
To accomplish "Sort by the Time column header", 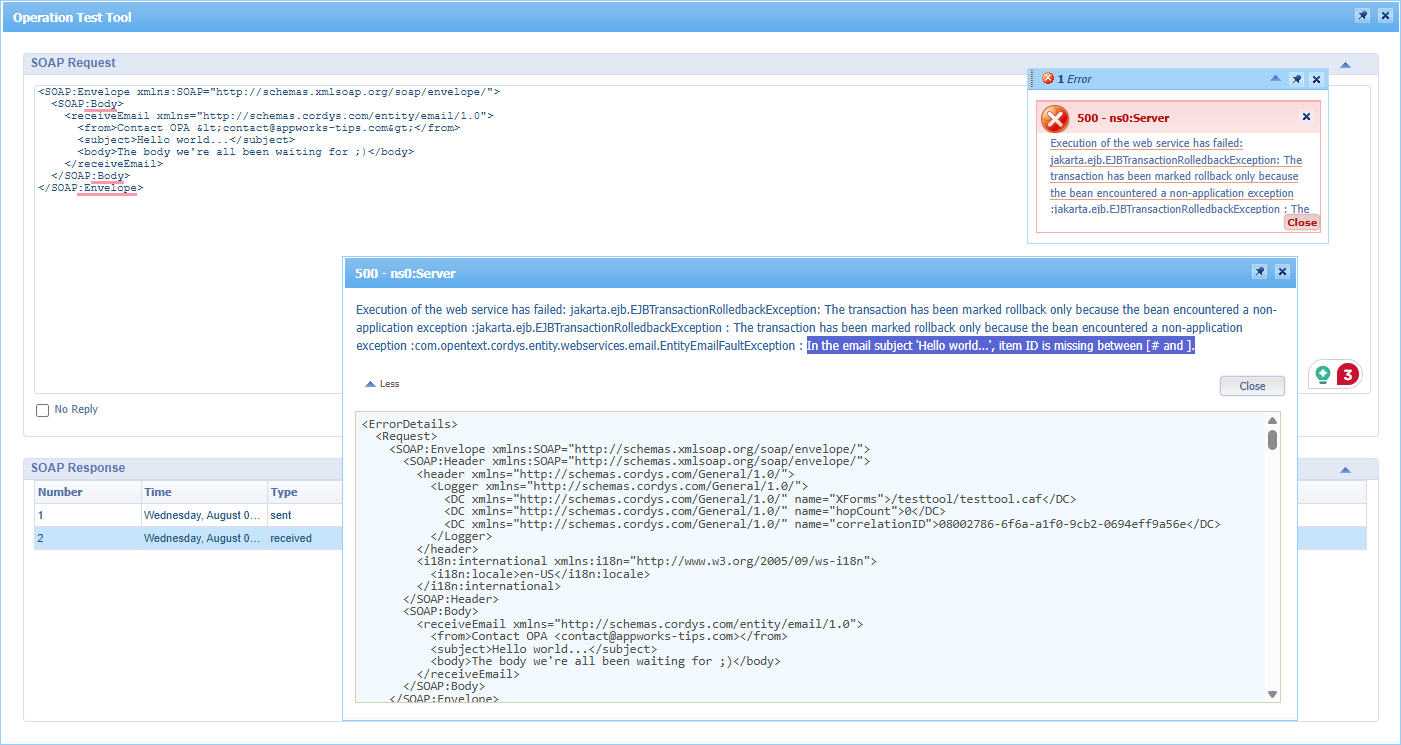I will click(x=158, y=492).
